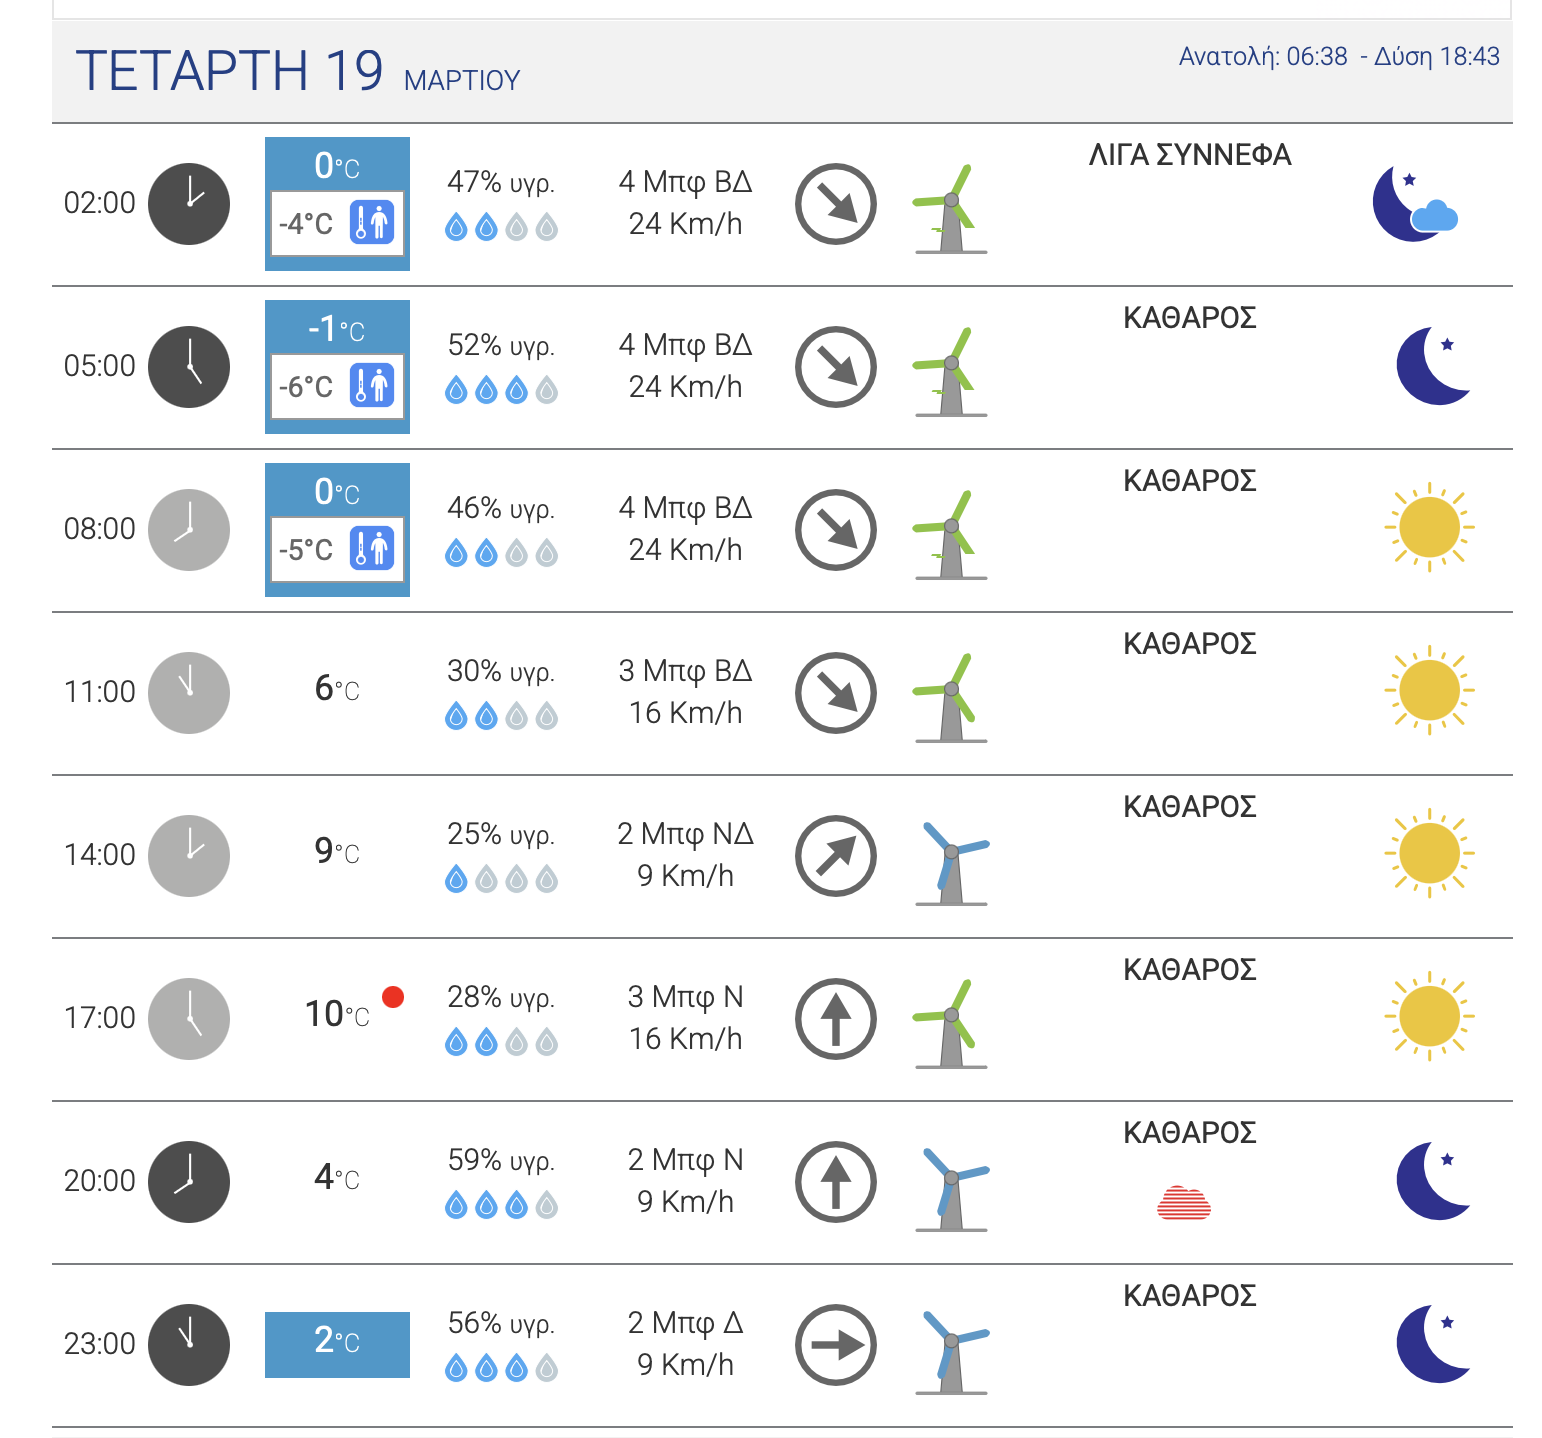
Task: Click the 3 Μπφ Ν wind text
Action: click(685, 997)
